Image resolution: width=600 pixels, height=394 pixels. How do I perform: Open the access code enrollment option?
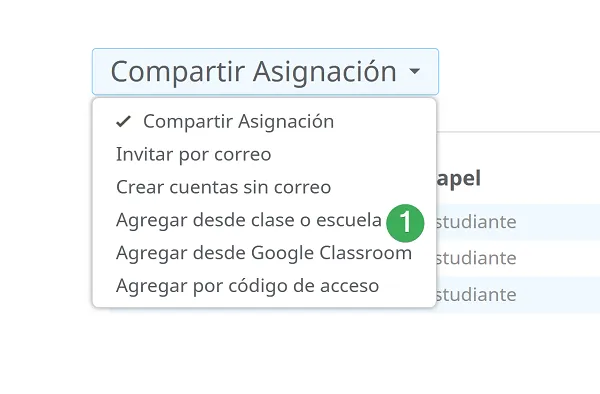point(248,286)
